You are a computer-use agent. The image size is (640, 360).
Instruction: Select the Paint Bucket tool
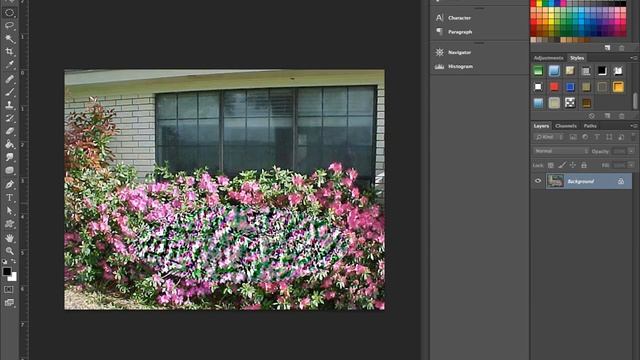pos(9,144)
